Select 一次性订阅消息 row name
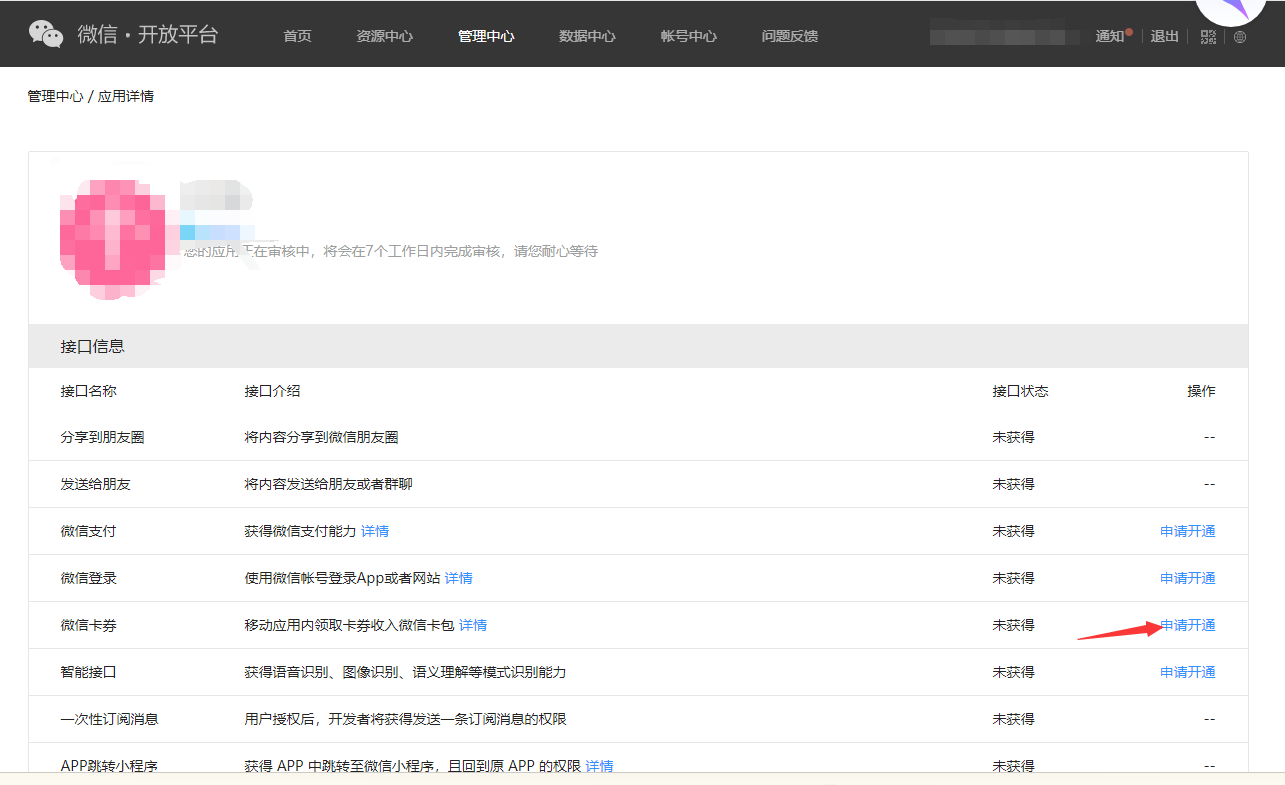Viewport: 1285px width, 785px height. coord(110,719)
